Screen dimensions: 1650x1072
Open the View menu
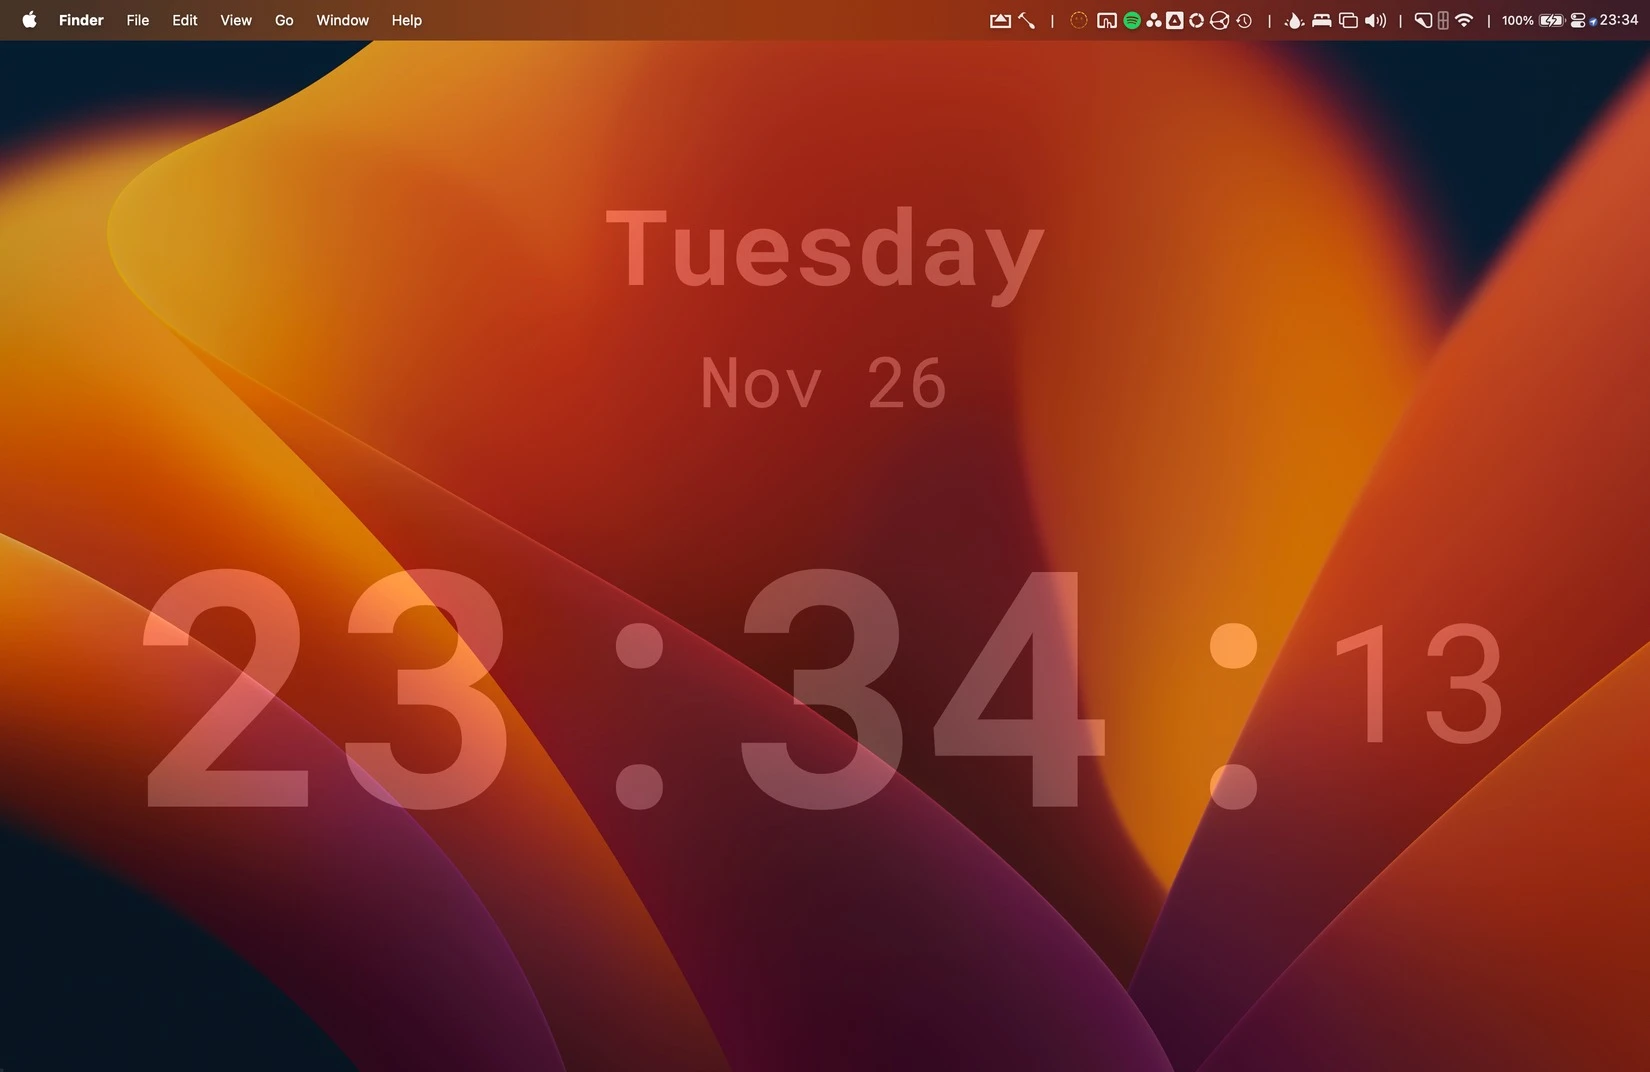(x=236, y=20)
